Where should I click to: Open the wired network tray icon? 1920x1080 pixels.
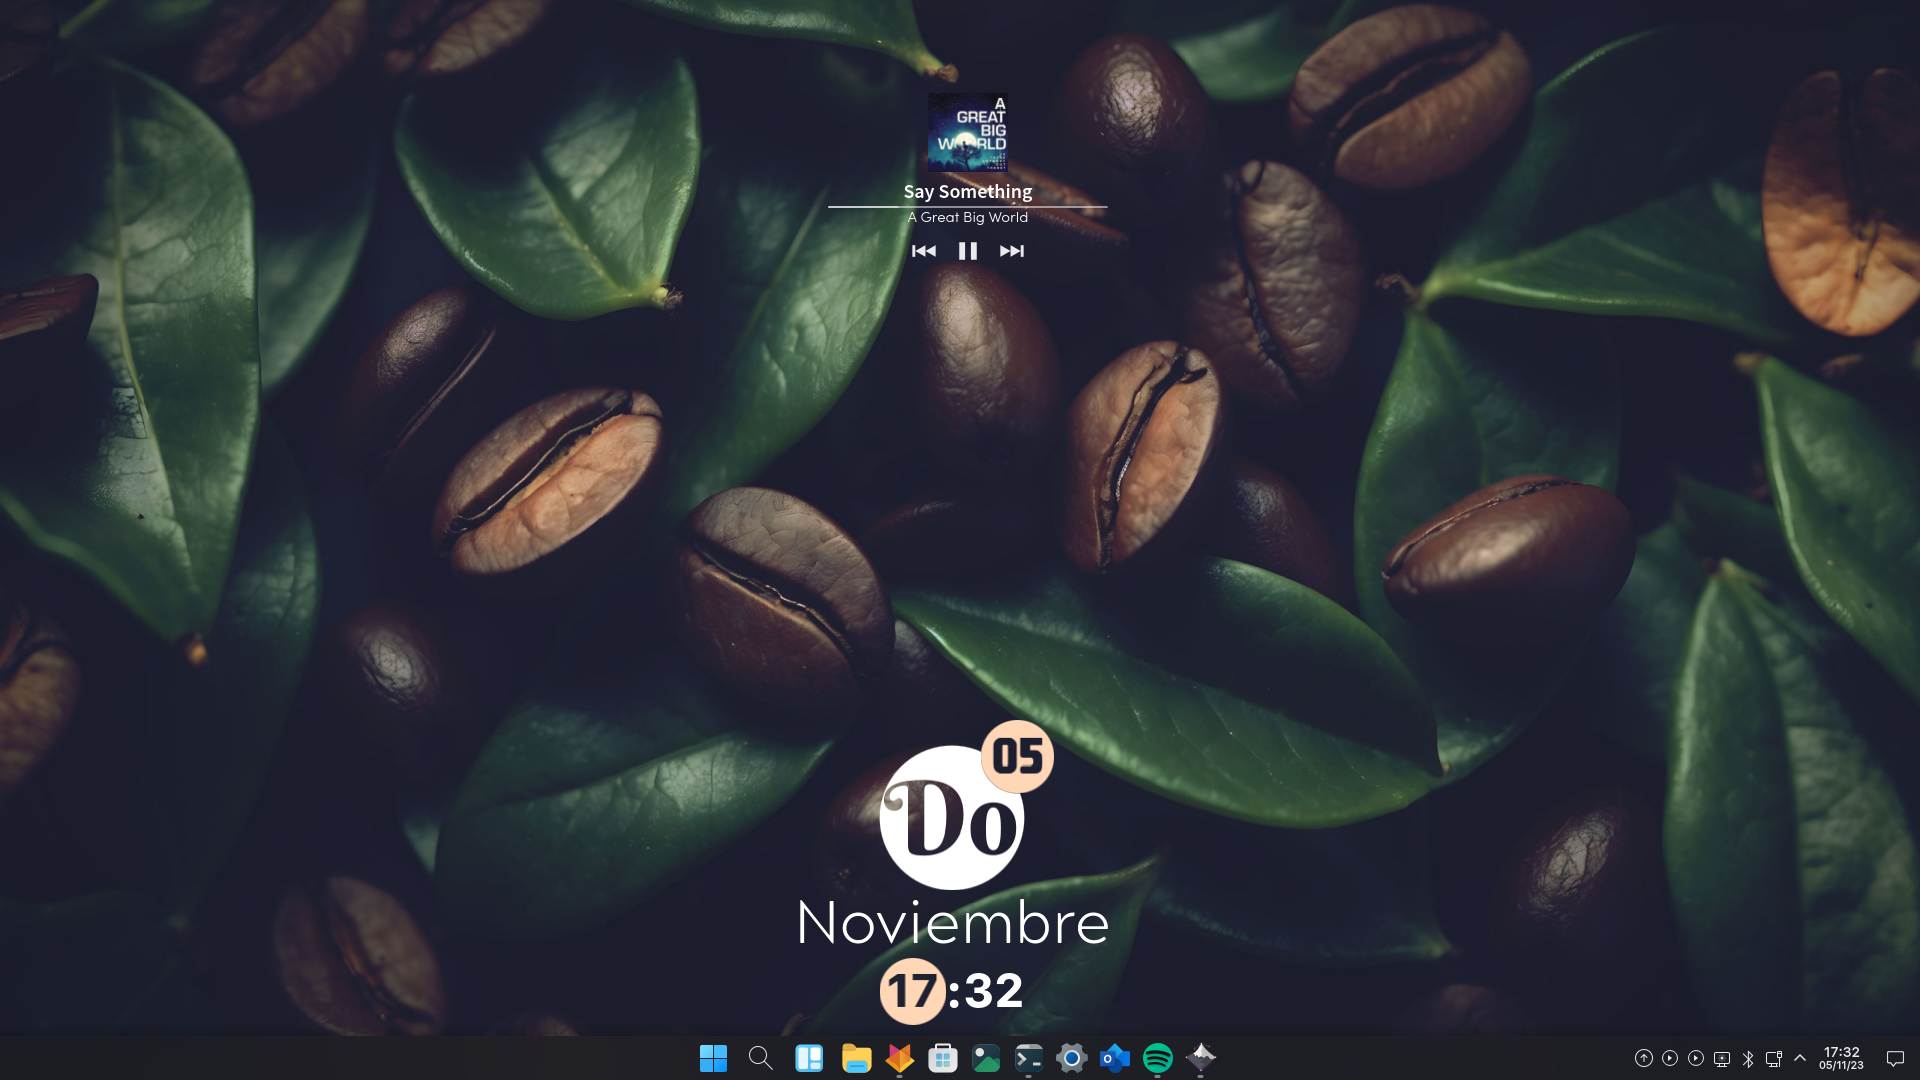coord(1774,1058)
